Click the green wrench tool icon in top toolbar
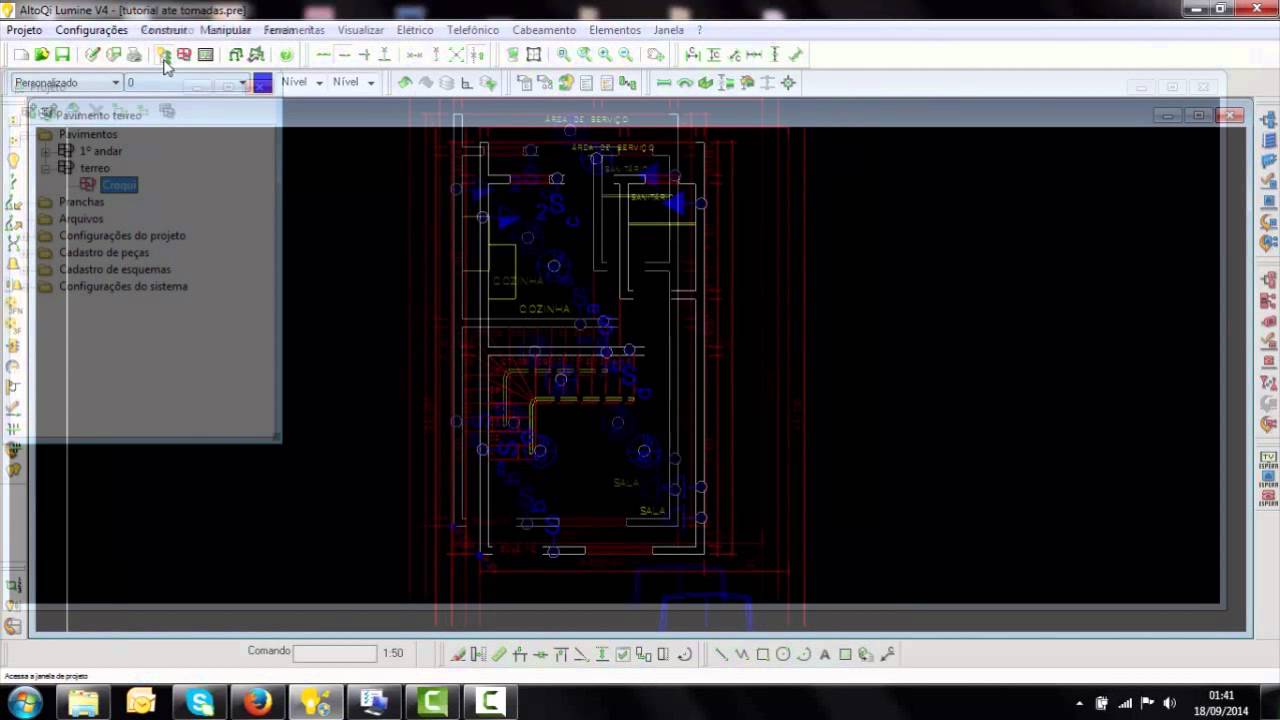The width and height of the screenshot is (1280, 720). 796,55
